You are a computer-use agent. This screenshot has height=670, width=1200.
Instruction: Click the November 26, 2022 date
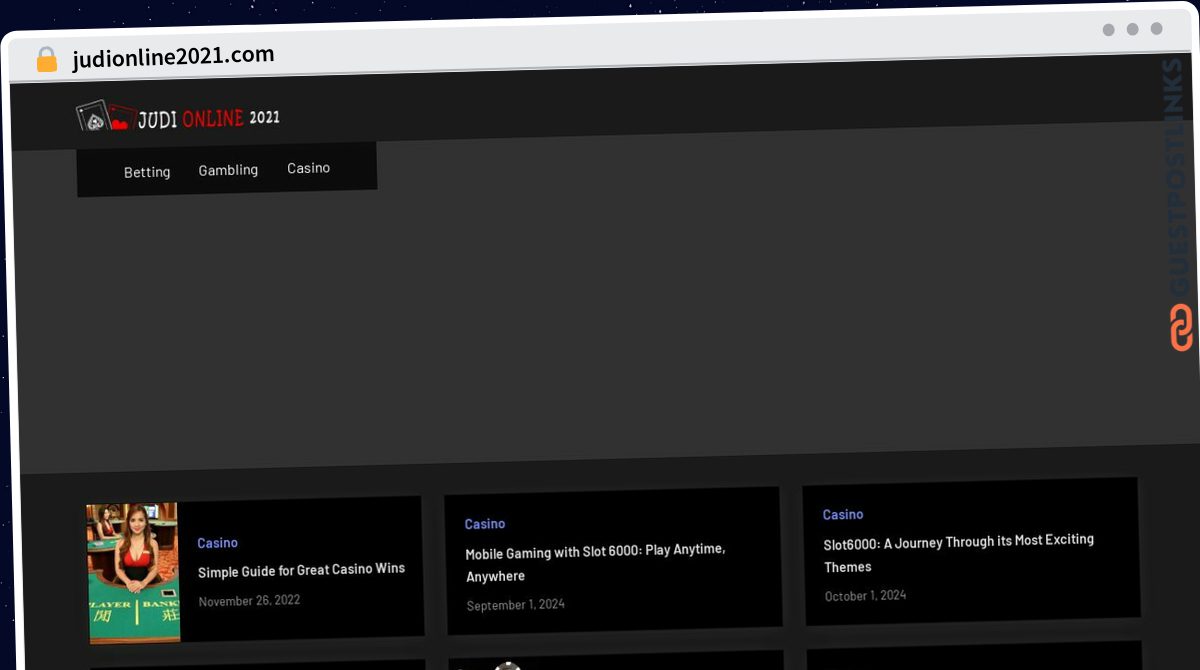click(x=249, y=601)
